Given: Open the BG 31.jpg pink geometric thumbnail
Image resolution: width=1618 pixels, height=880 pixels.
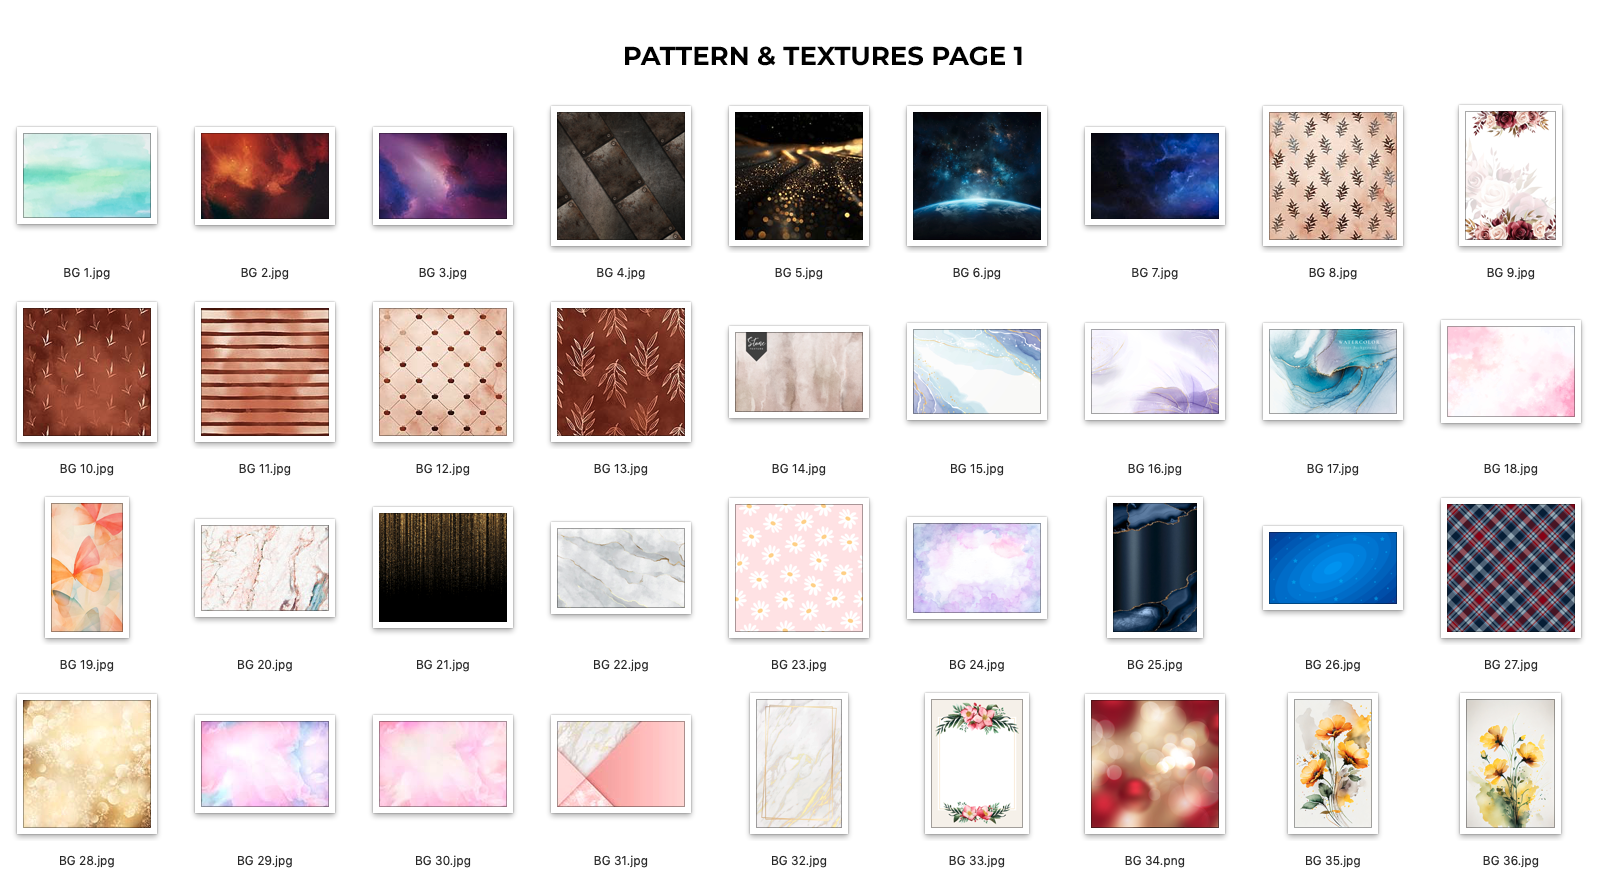Looking at the screenshot, I should pyautogui.click(x=621, y=764).
